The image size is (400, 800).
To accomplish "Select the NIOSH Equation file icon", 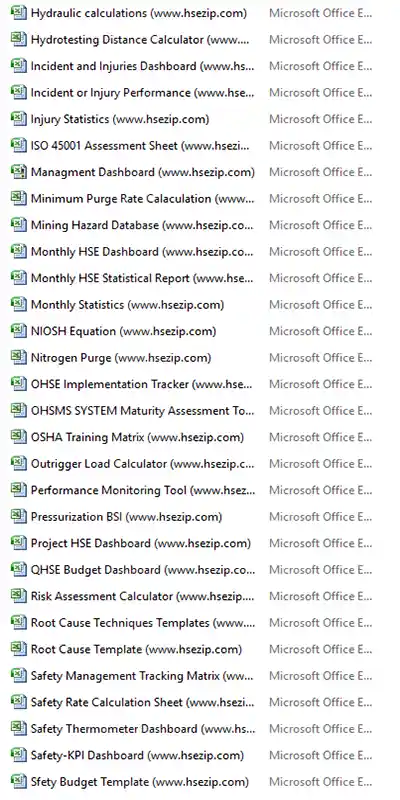I will [19, 332].
